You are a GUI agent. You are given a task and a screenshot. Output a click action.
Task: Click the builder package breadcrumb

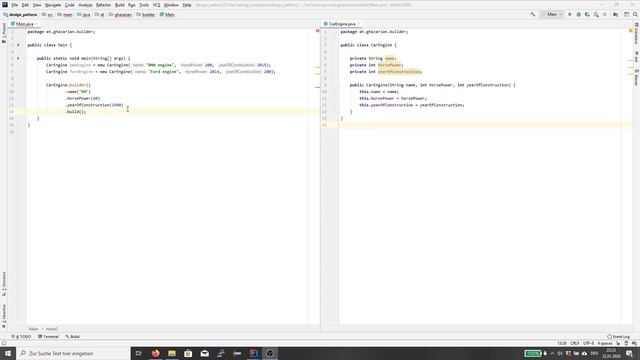(146, 15)
